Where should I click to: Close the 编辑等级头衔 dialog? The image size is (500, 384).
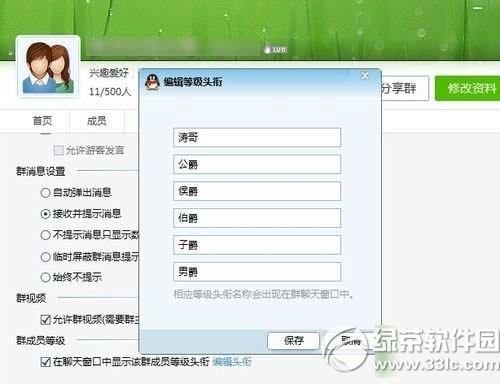pos(365,76)
